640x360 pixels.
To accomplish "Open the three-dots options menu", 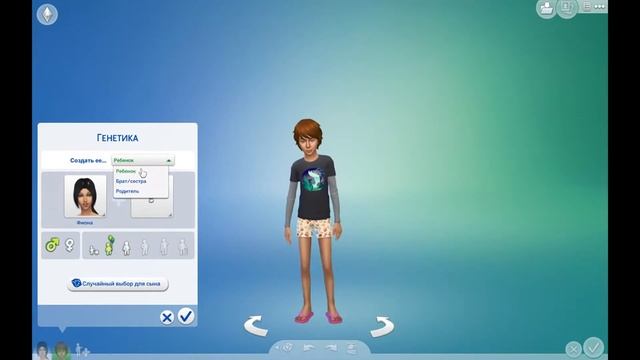I will (600, 7).
